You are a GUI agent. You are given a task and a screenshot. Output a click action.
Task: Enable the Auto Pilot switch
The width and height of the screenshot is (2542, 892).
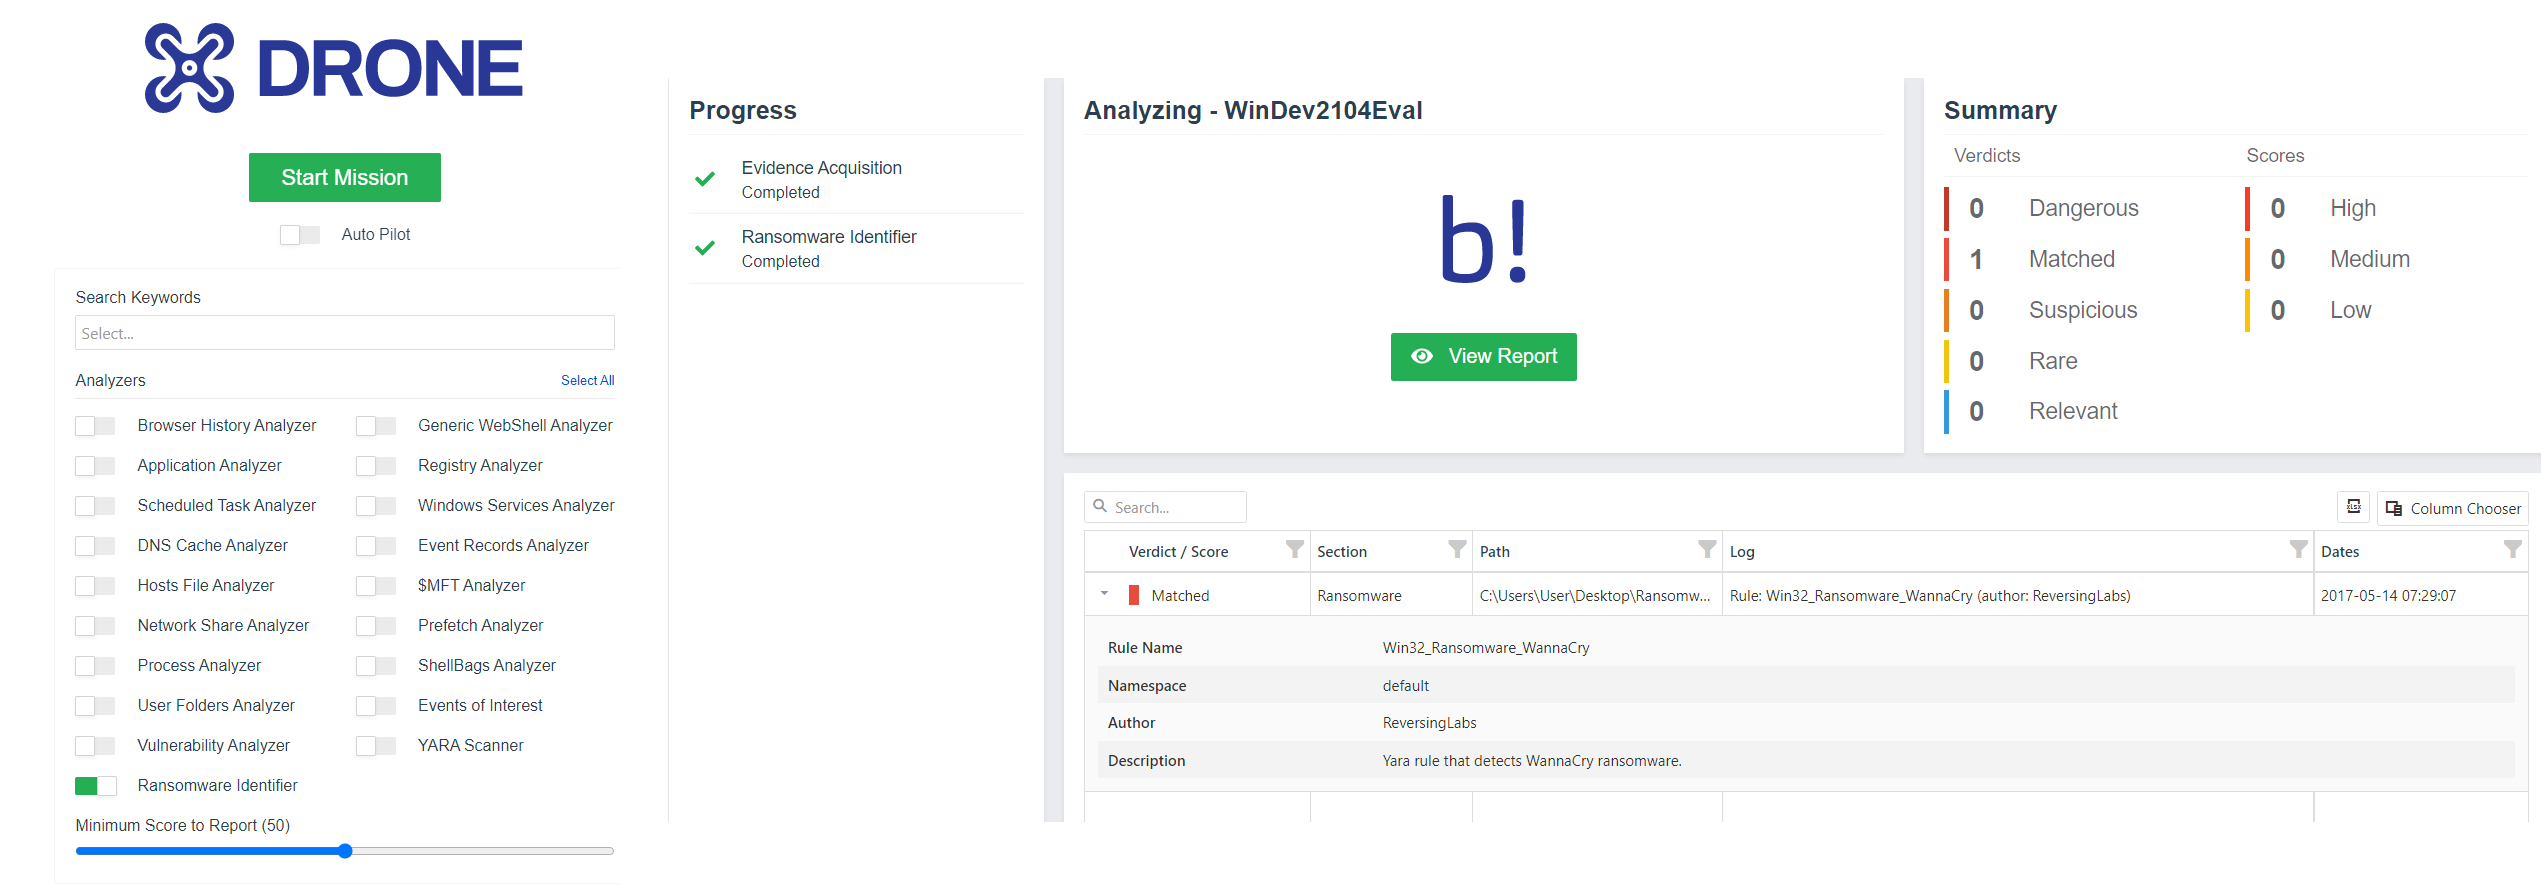300,235
